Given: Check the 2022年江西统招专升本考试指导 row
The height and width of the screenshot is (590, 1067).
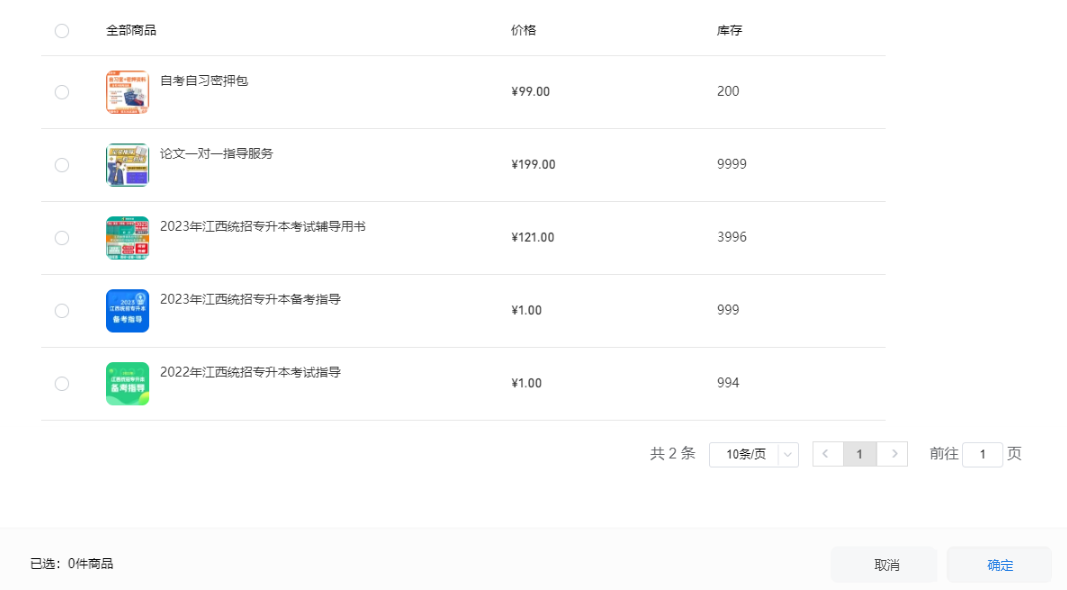Looking at the screenshot, I should pos(62,384).
